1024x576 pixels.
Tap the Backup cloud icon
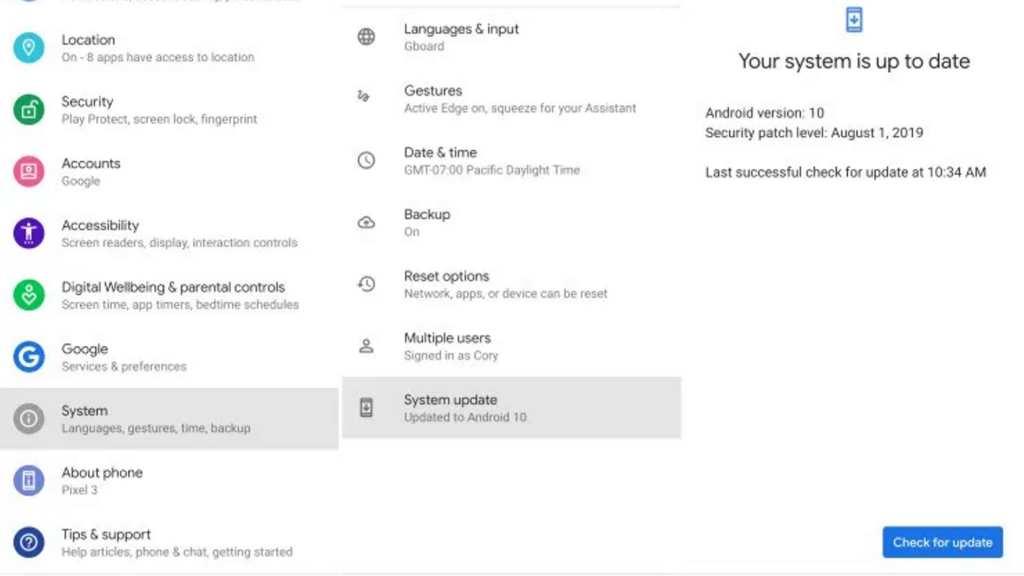pos(366,222)
